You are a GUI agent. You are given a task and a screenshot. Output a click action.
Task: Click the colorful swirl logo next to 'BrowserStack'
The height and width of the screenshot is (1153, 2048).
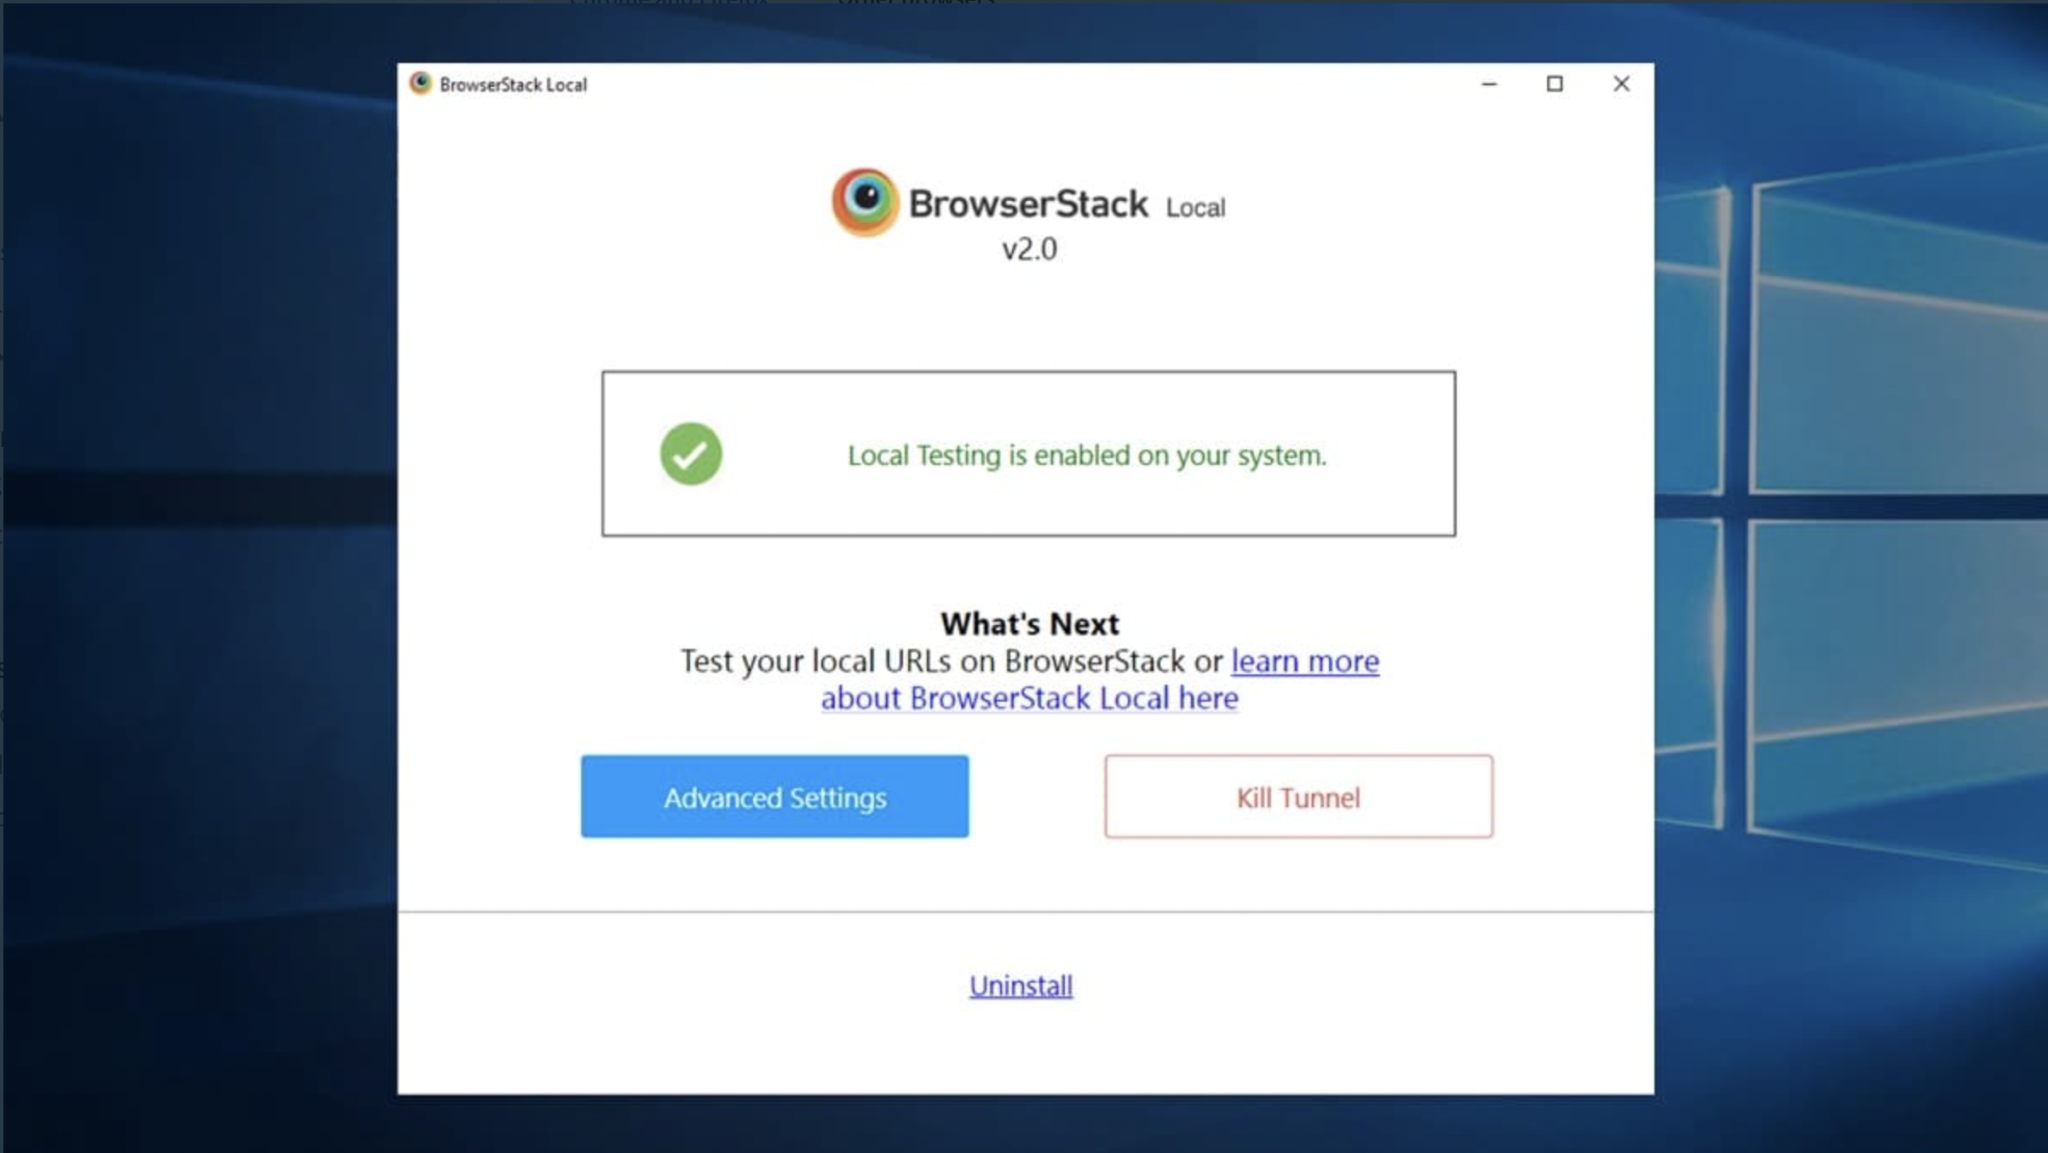coord(866,202)
